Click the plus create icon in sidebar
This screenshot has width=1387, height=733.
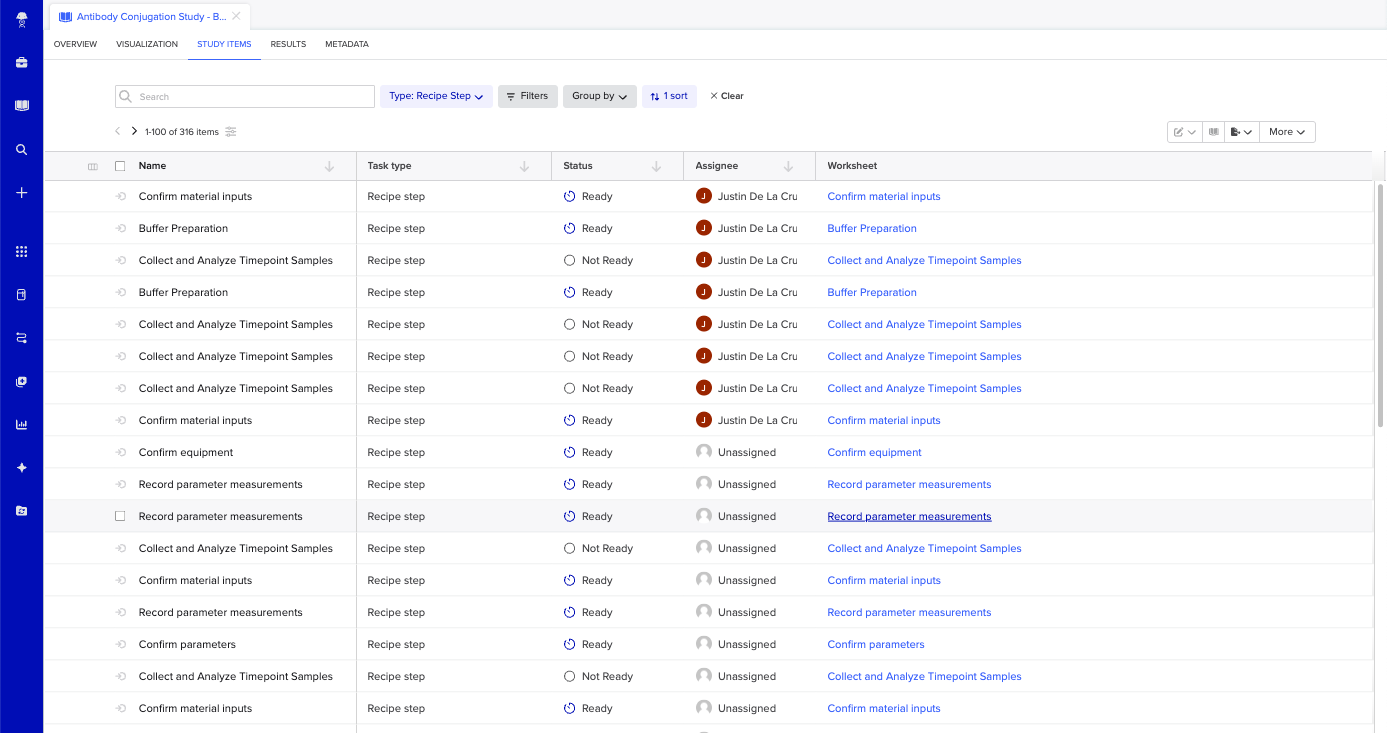pyautogui.click(x=21, y=193)
